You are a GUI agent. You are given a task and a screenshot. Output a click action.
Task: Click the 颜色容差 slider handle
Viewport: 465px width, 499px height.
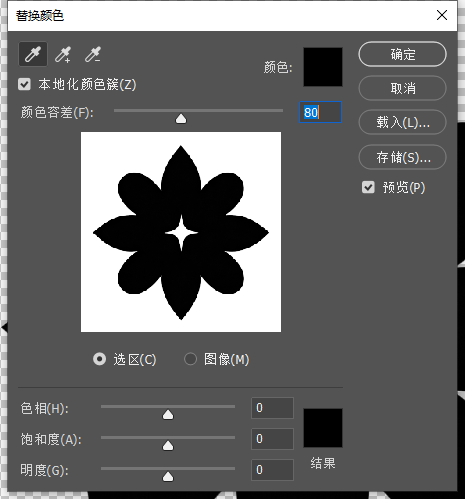(x=181, y=118)
